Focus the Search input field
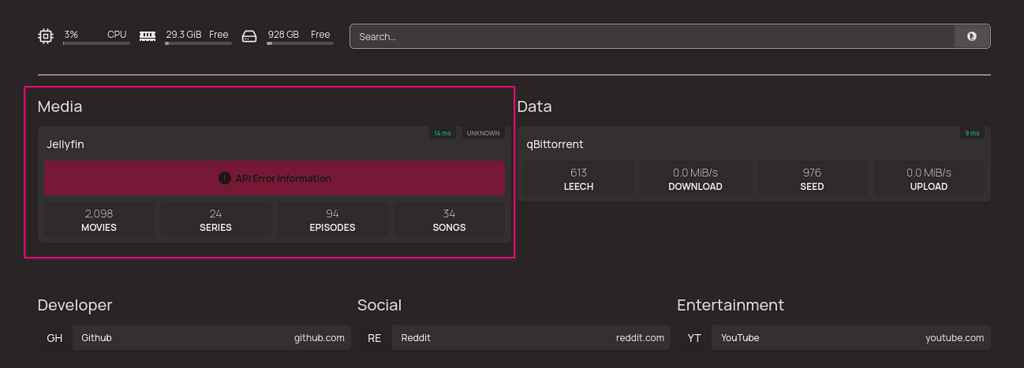 tap(653, 37)
